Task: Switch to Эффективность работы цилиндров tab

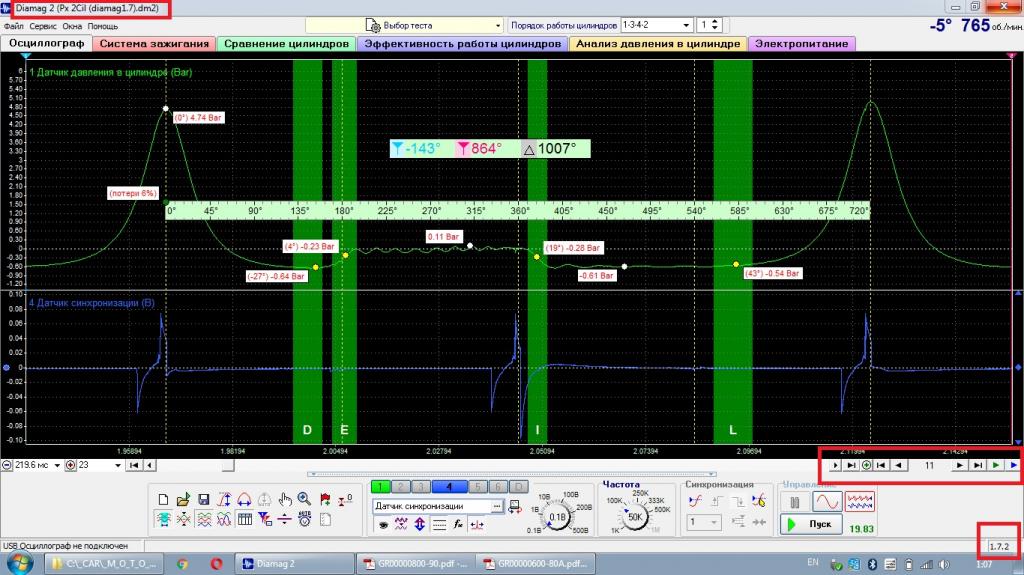Action: 462,44
